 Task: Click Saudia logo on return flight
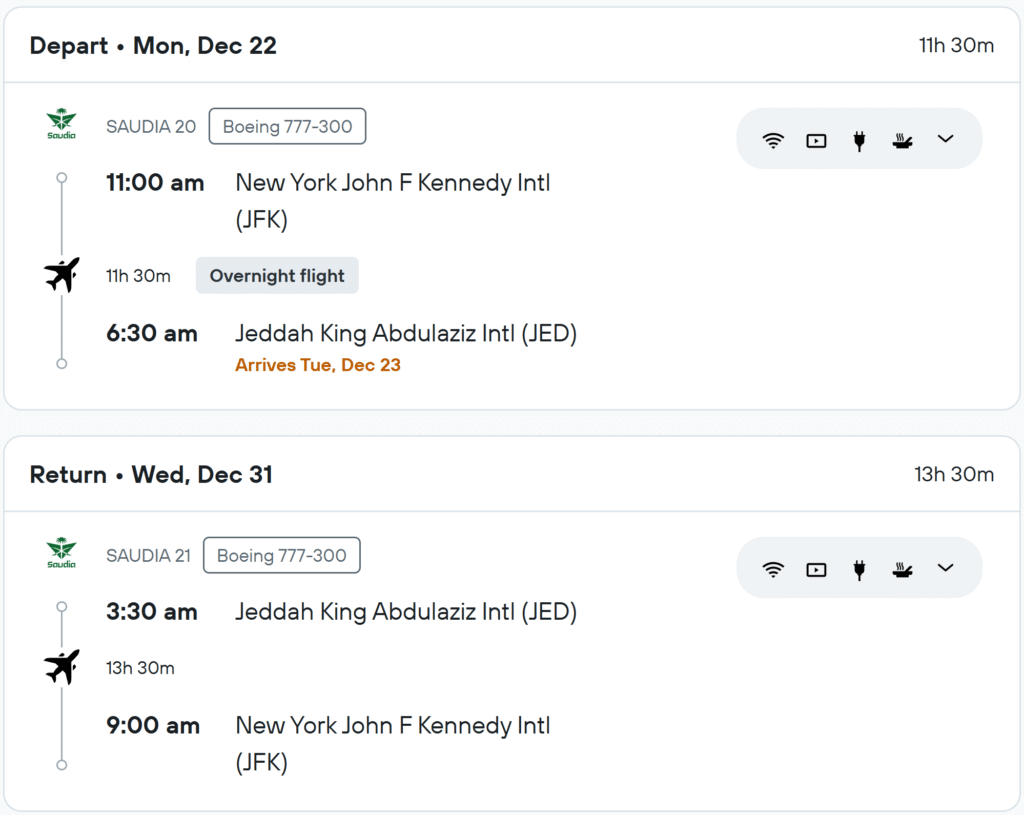coord(61,555)
